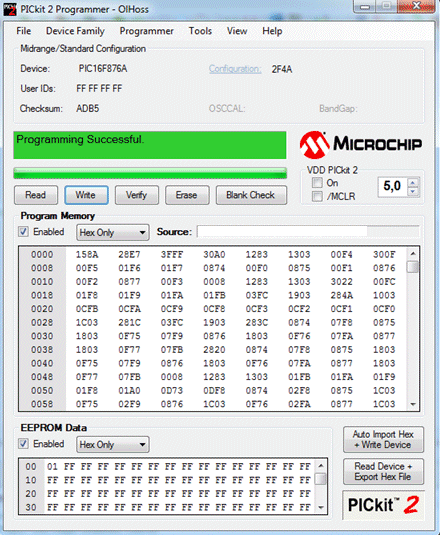This screenshot has width=440, height=535.
Task: Click the Source field
Action: (x=308, y=232)
